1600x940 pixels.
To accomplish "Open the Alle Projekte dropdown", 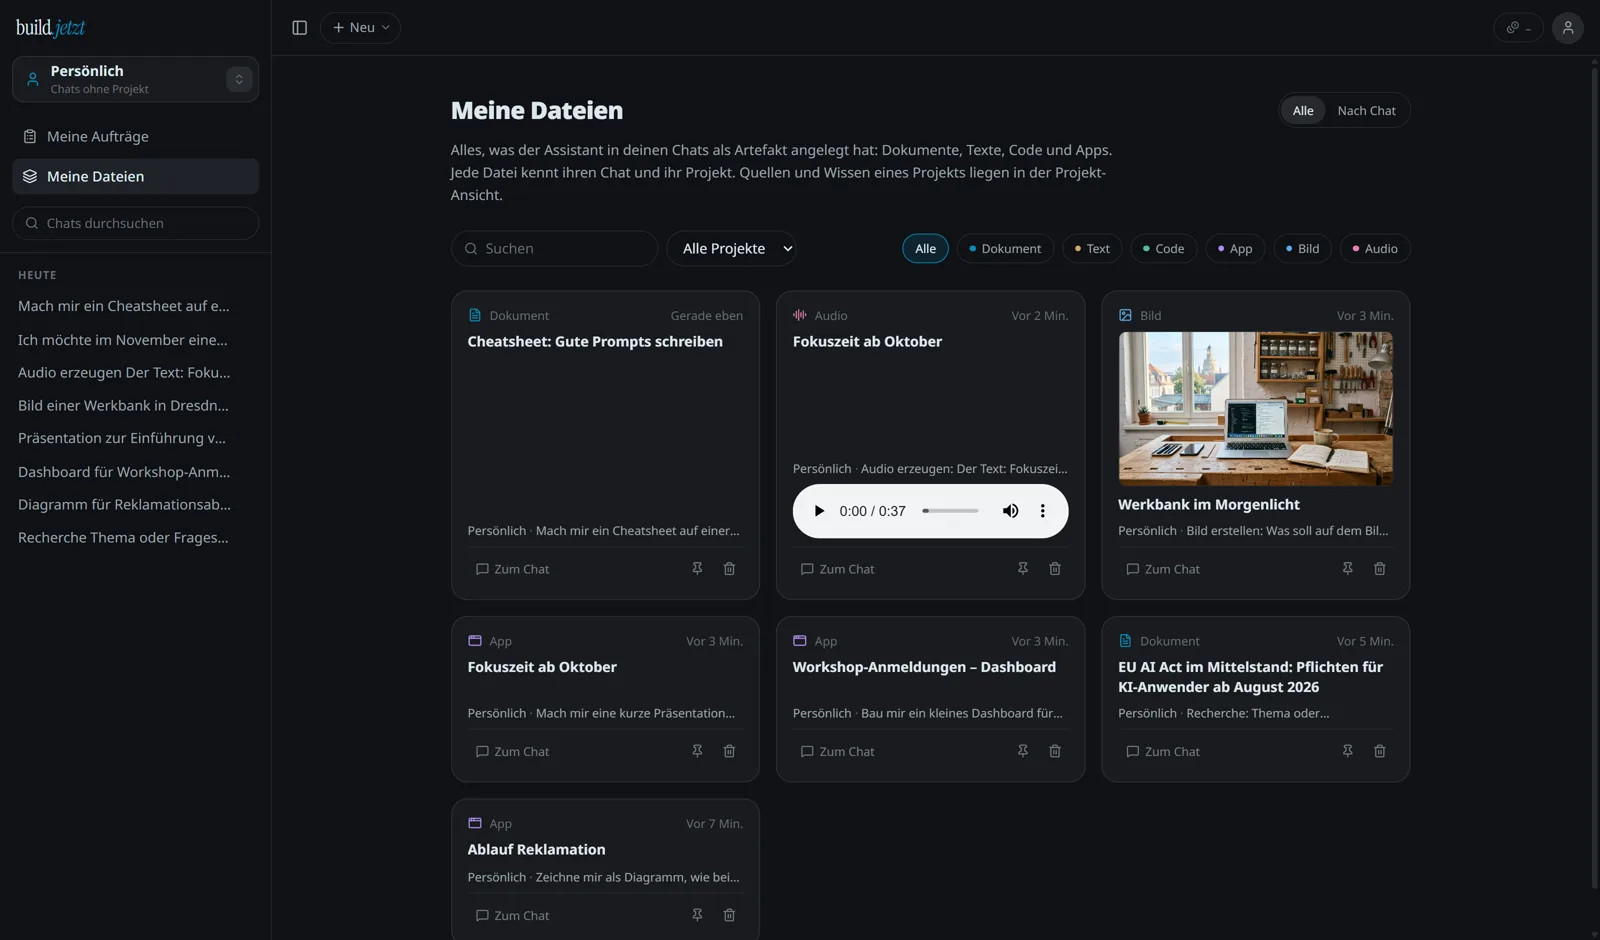I will pyautogui.click(x=732, y=249).
